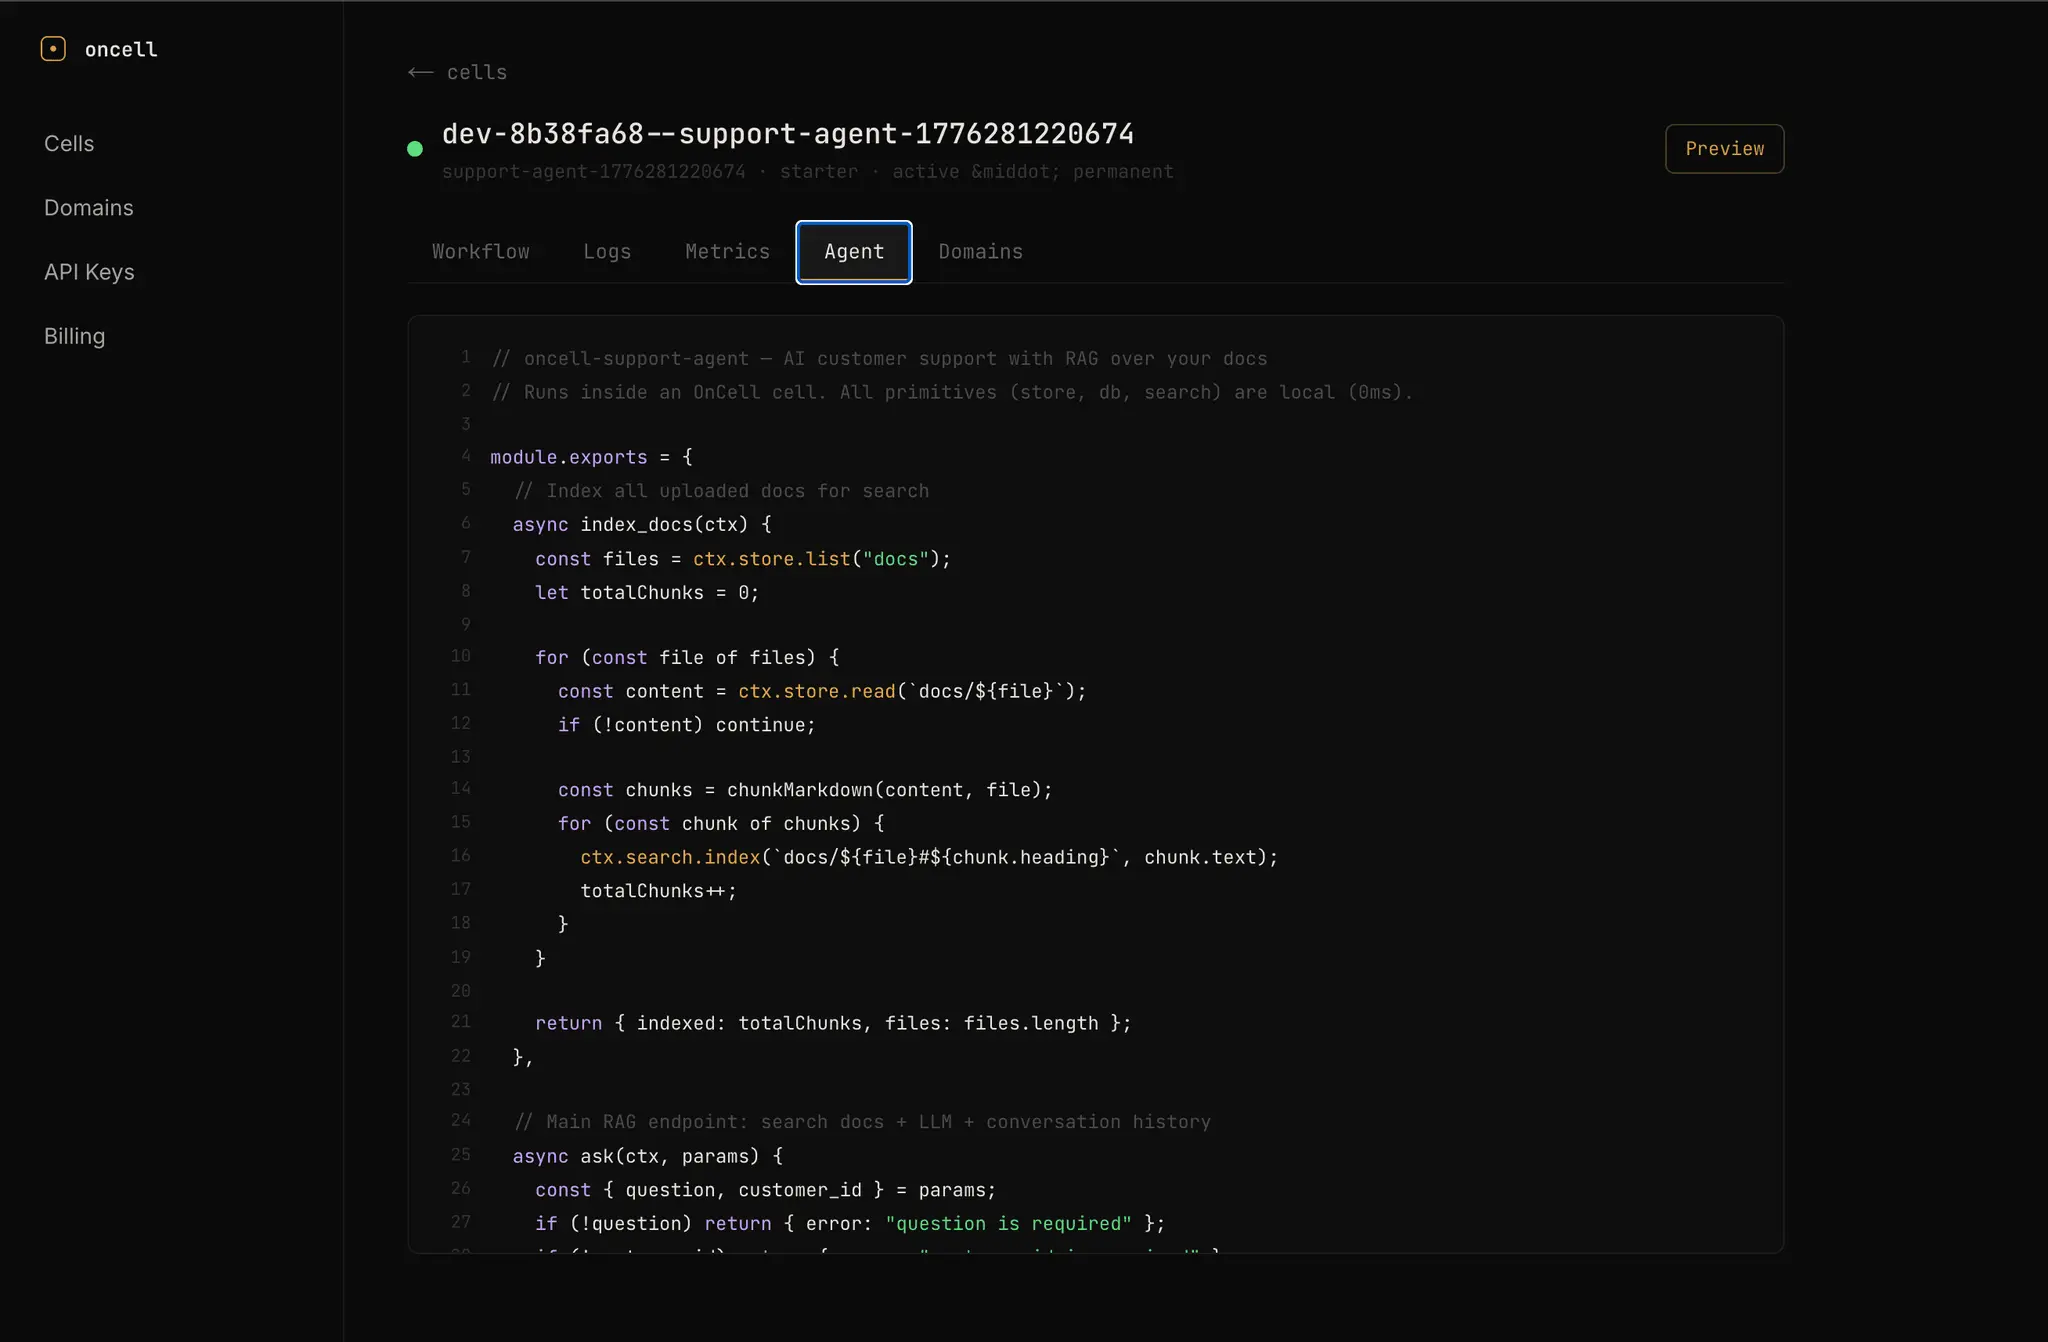The height and width of the screenshot is (1342, 2048).
Task: Click 'async ask(ctx, params) {' line
Action: pos(648,1157)
